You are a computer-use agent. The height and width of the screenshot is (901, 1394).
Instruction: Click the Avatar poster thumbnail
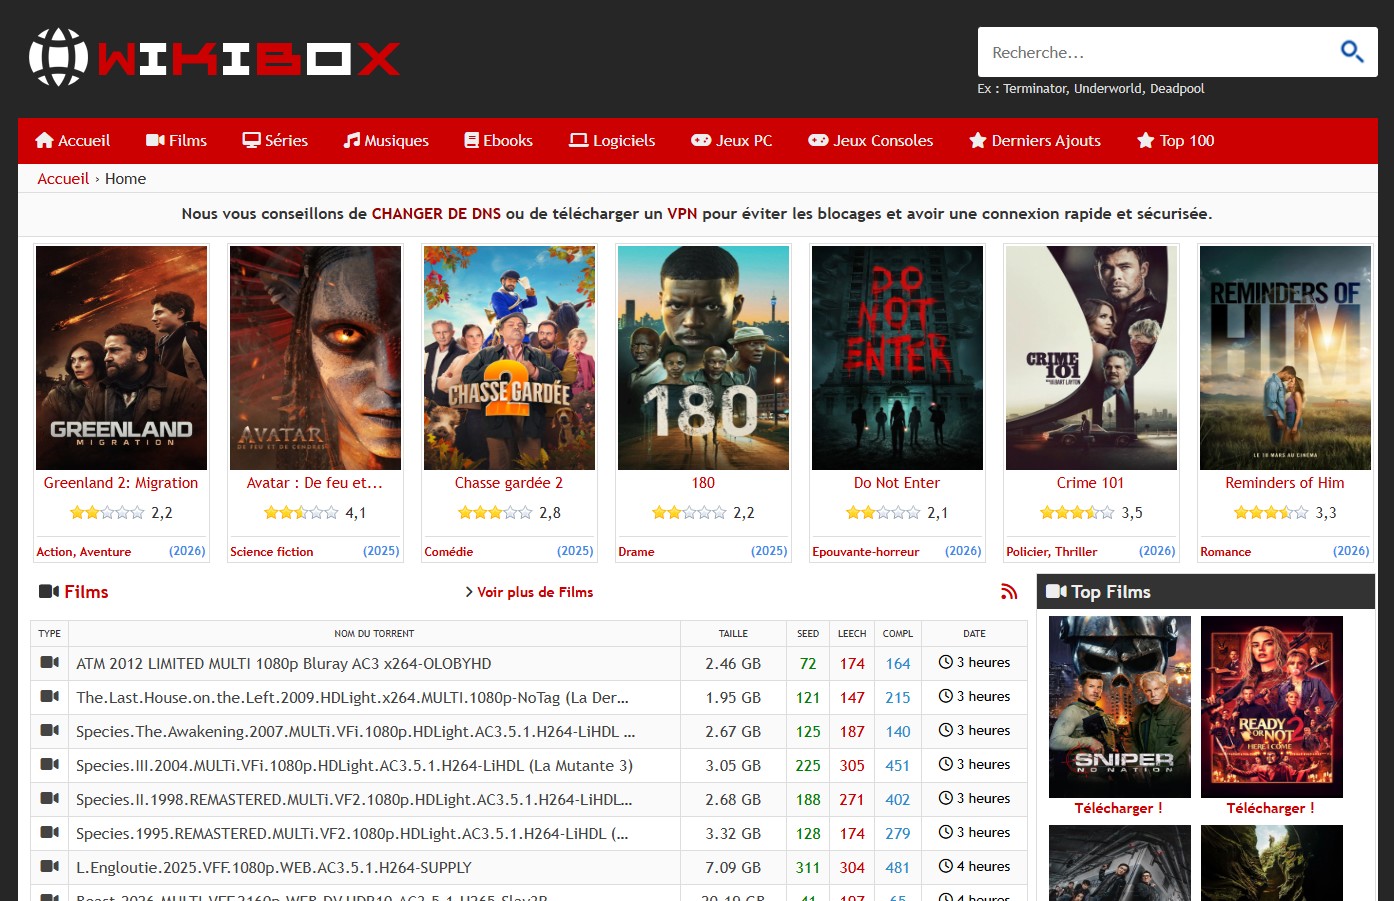tap(315, 358)
